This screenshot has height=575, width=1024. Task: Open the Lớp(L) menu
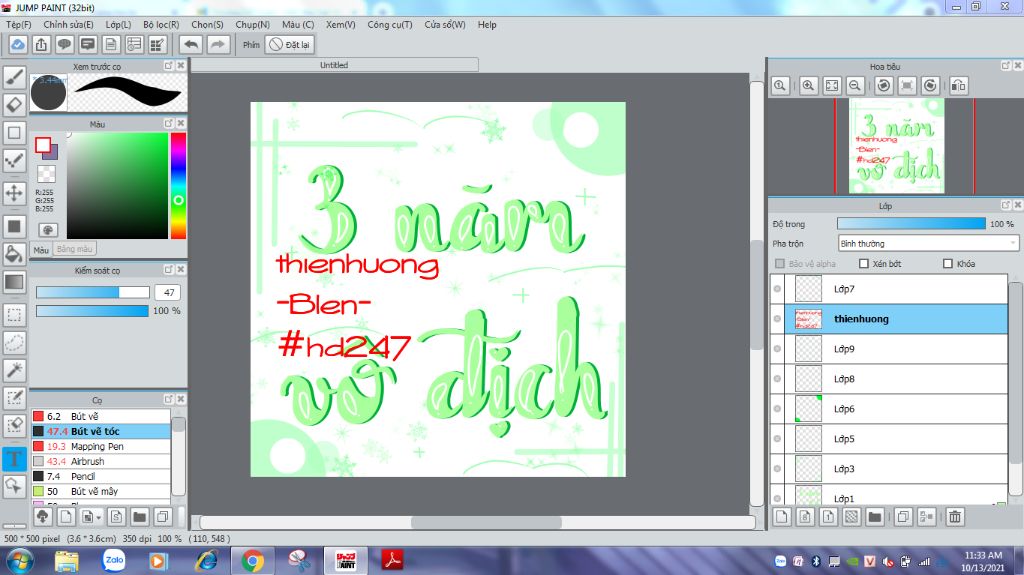(118, 24)
